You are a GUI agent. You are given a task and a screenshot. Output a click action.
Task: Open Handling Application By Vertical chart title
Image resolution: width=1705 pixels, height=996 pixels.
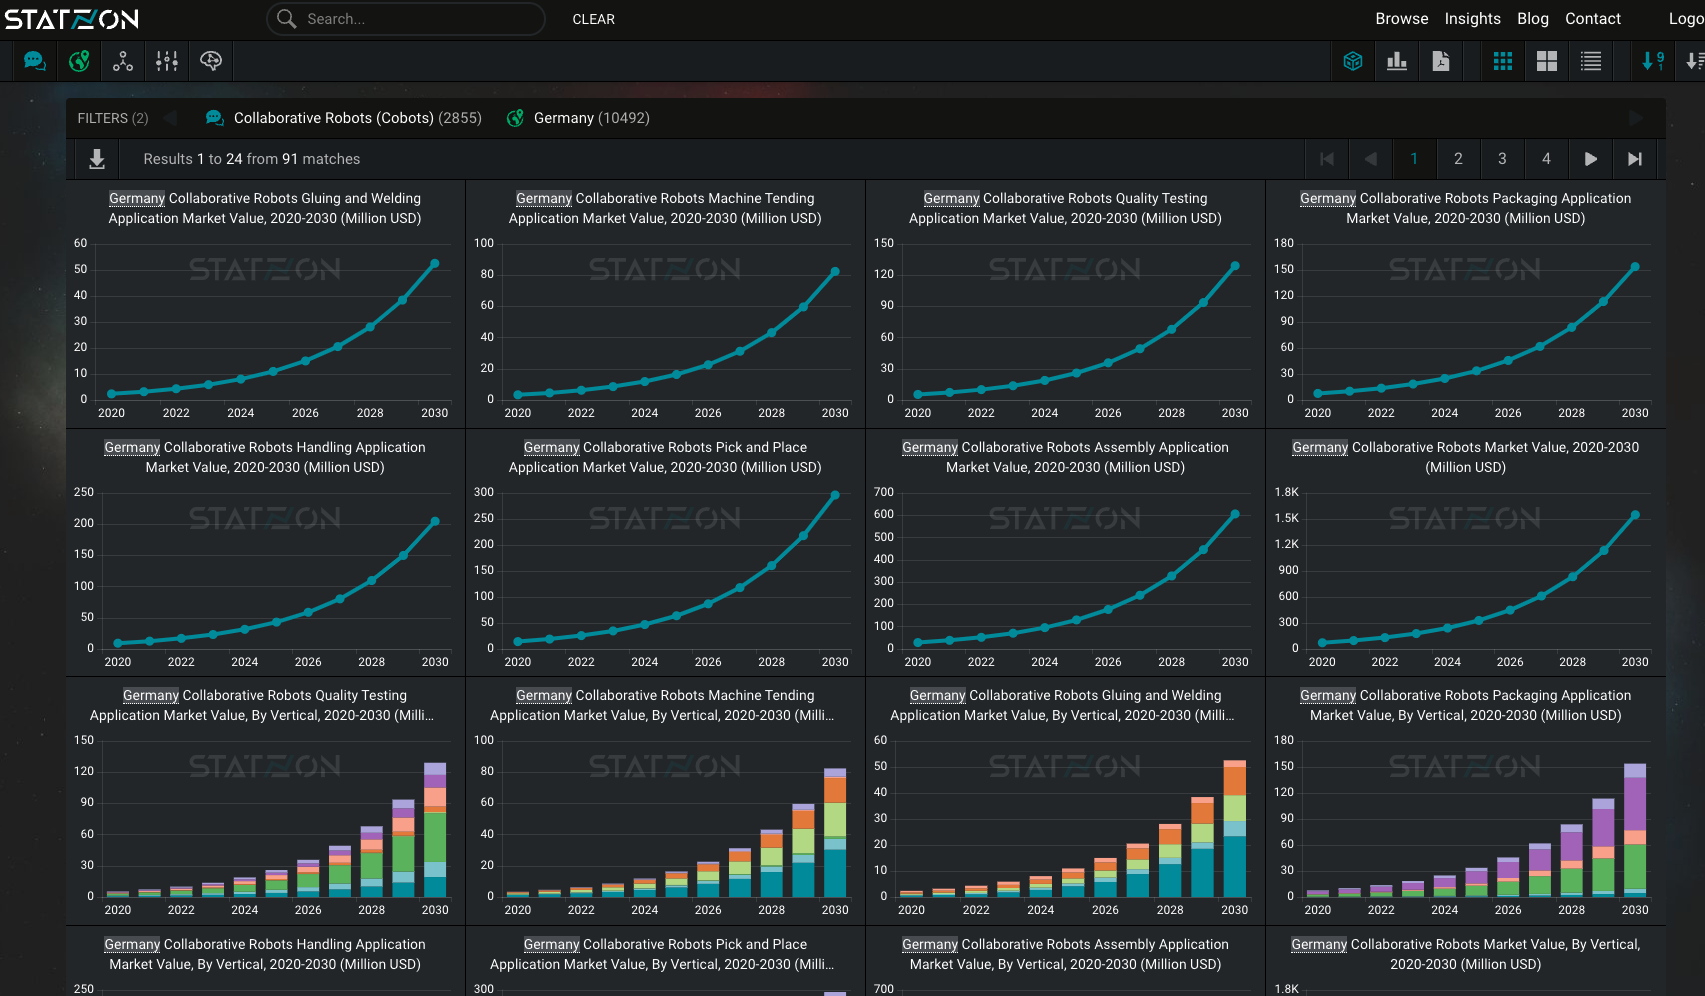click(x=265, y=954)
